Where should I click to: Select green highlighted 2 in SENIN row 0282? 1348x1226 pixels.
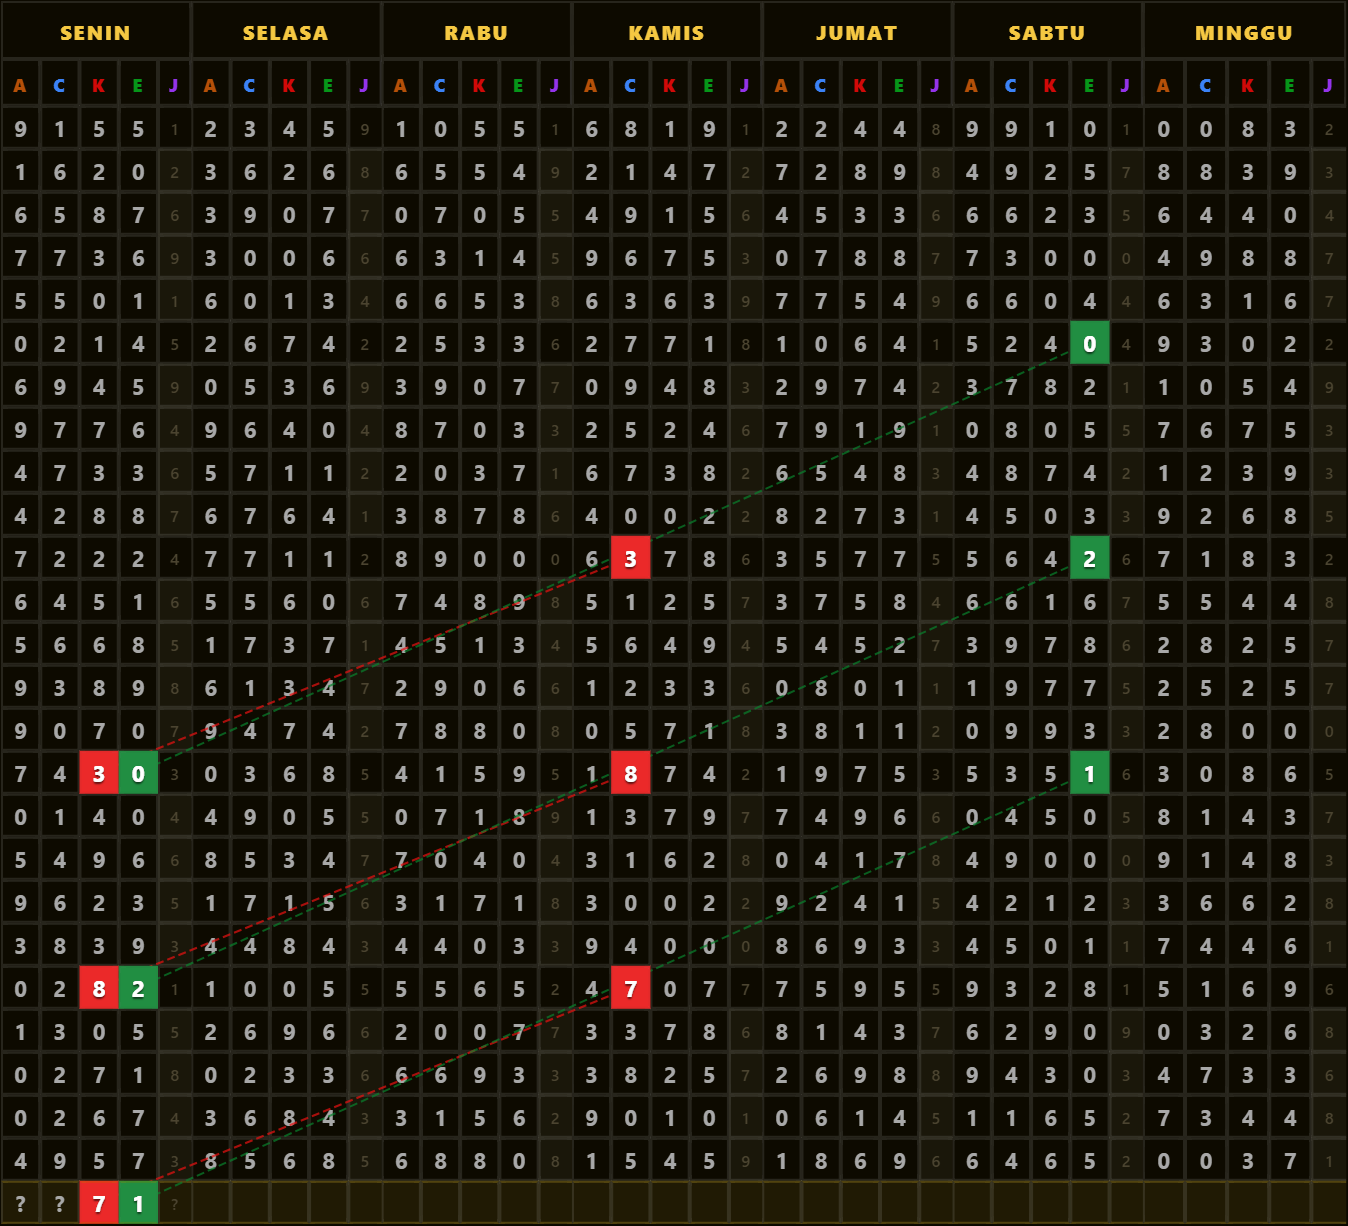(138, 989)
